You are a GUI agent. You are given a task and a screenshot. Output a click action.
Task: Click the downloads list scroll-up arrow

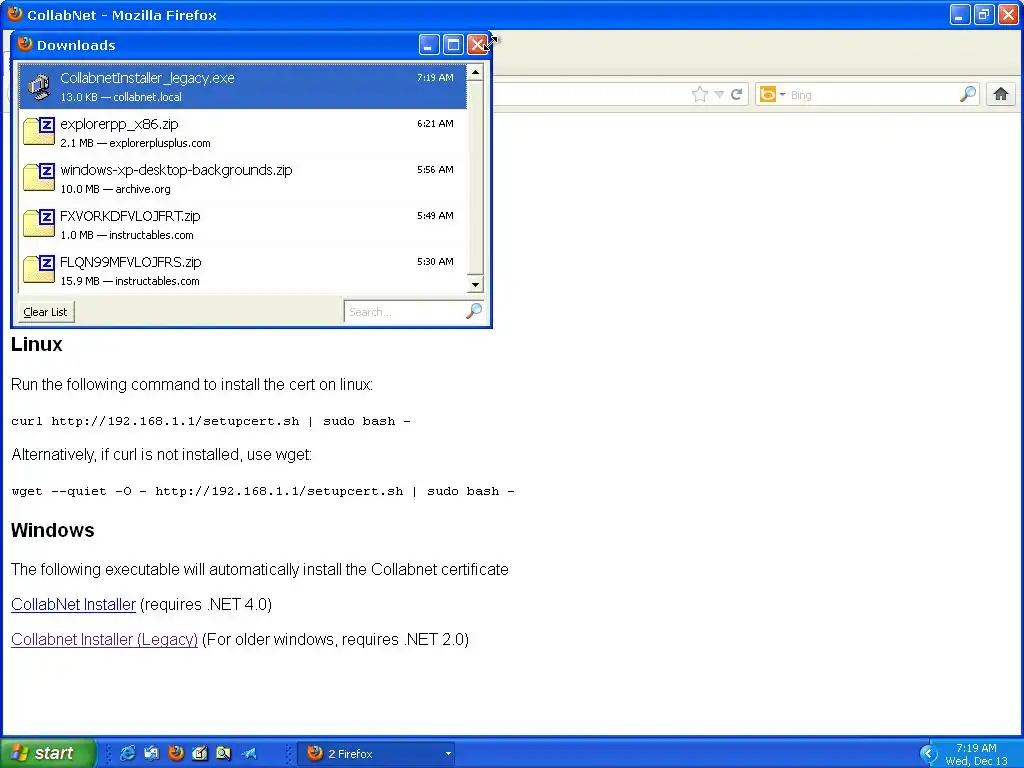tap(475, 72)
